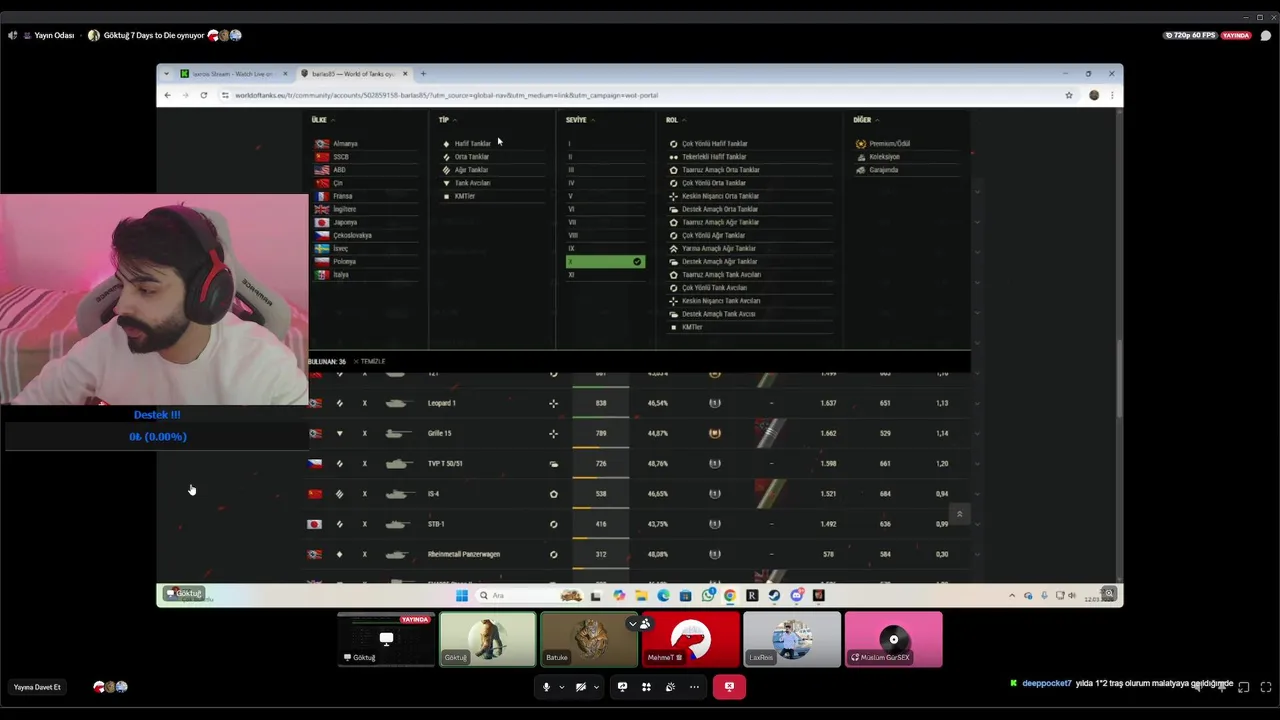This screenshot has height=720, width=1280.
Task: Disconnect from the voice call
Action: [729, 687]
